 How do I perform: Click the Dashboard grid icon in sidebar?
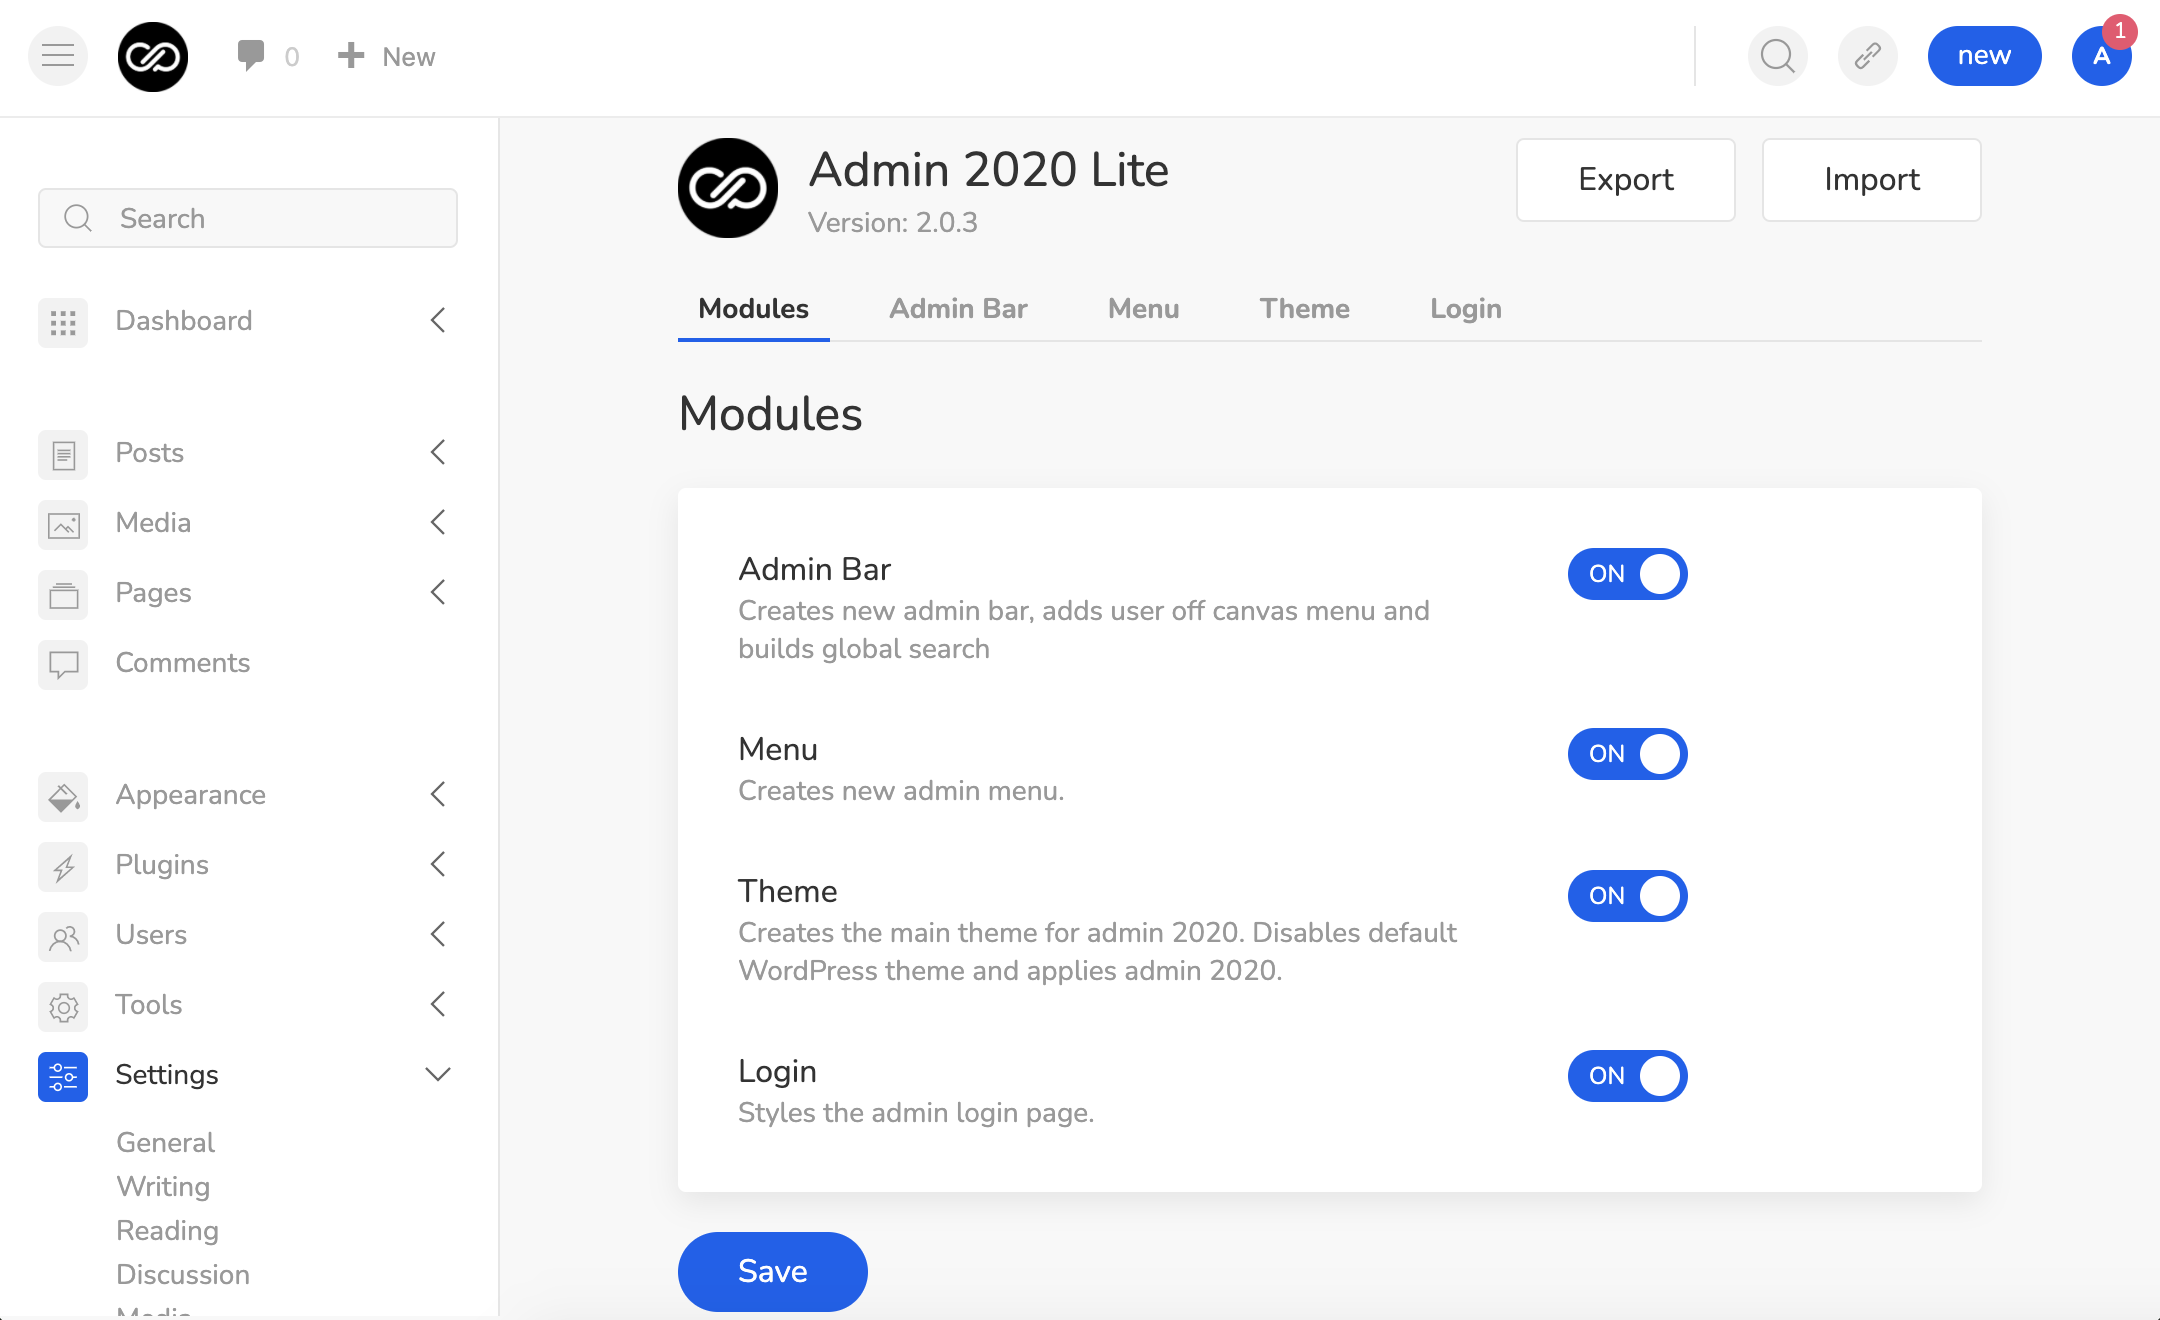pyautogui.click(x=63, y=322)
